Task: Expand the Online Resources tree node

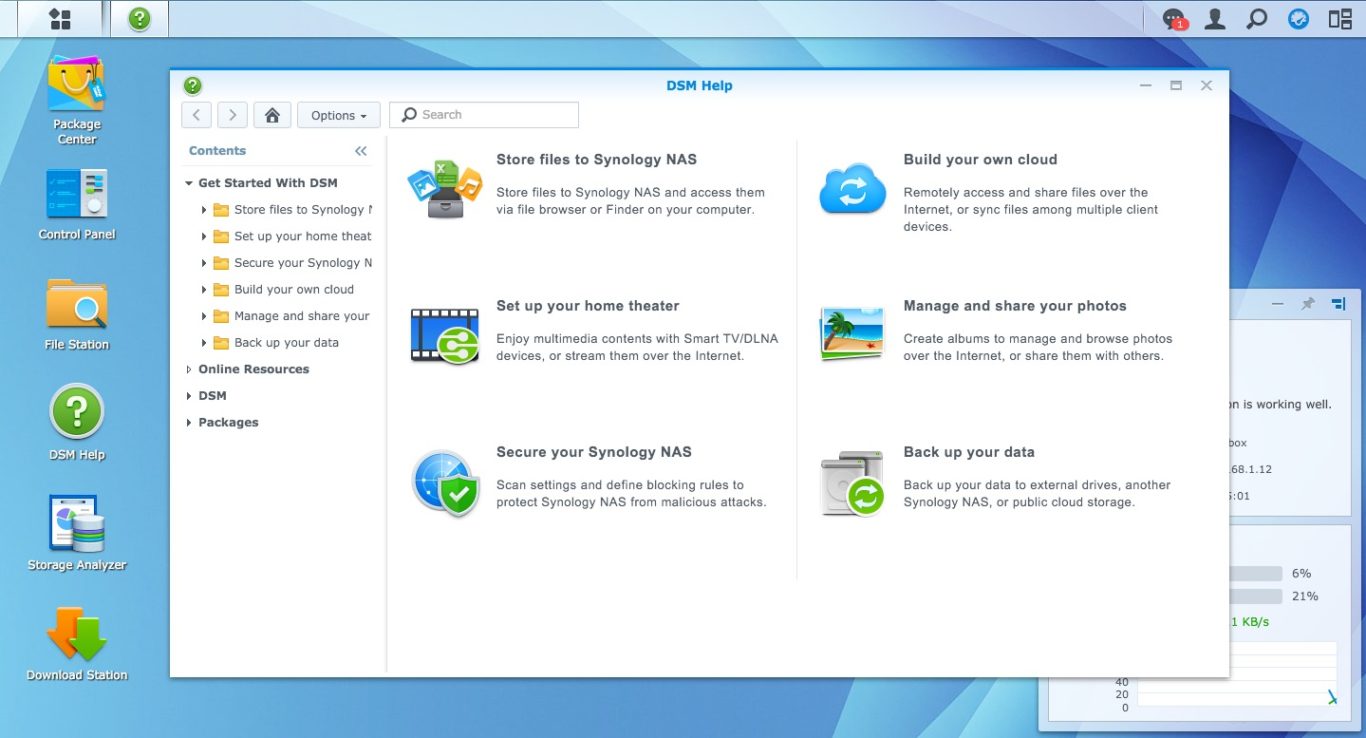Action: pyautogui.click(x=189, y=369)
